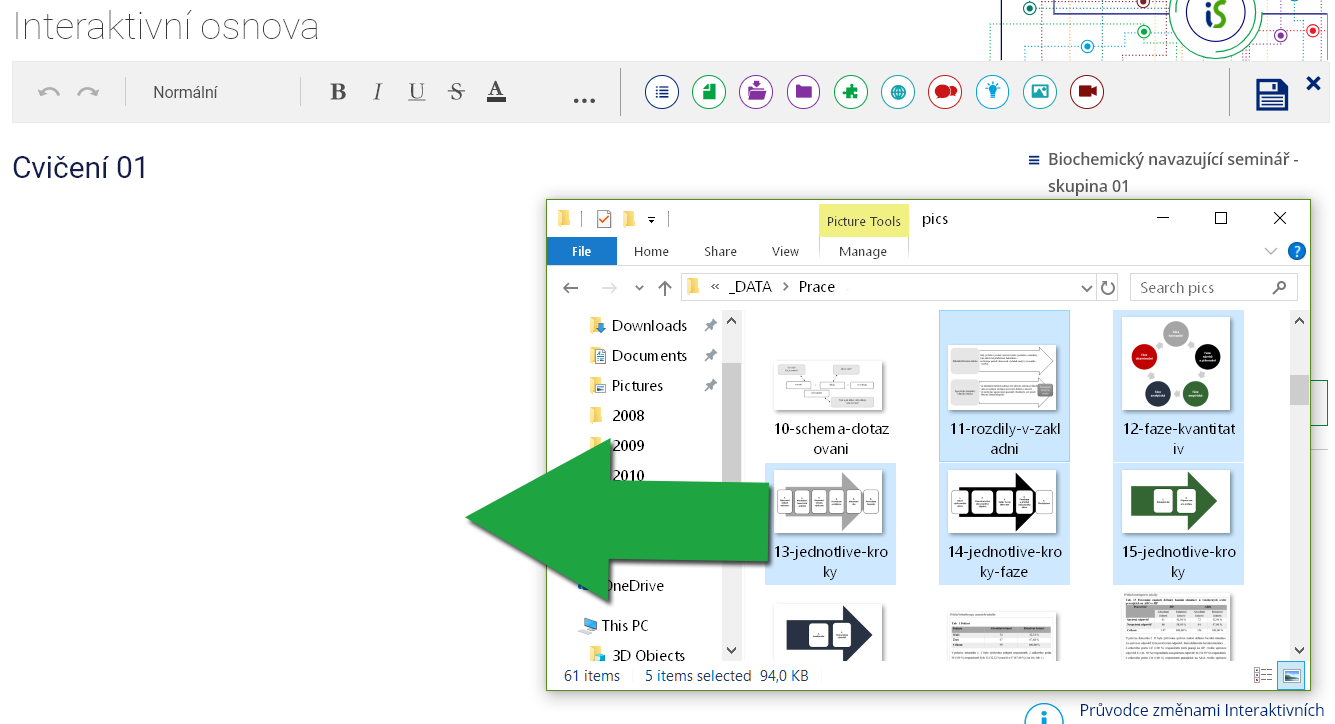This screenshot has width=1335, height=724.
Task: Switch to large icons view in Explorer
Action: [1292, 676]
